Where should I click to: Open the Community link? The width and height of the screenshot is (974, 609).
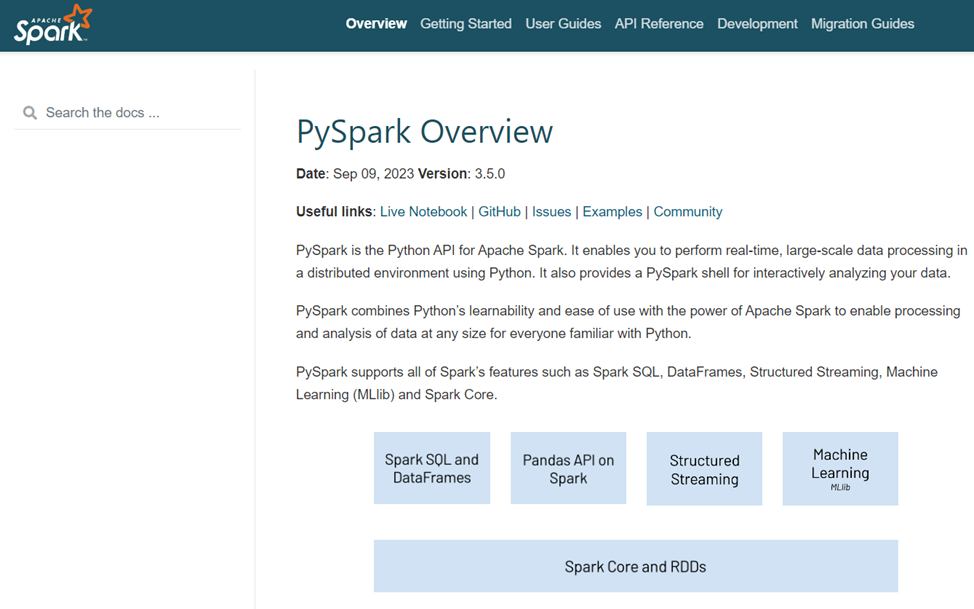688,212
